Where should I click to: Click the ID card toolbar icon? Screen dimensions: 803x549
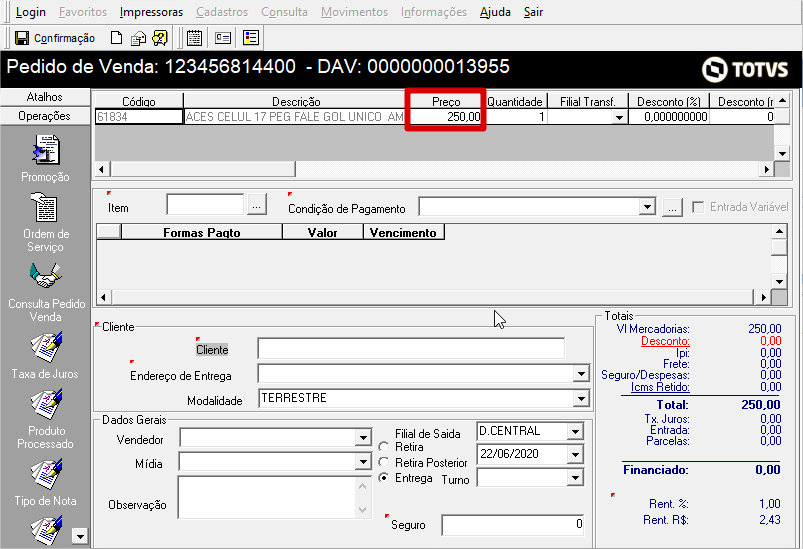tap(223, 38)
